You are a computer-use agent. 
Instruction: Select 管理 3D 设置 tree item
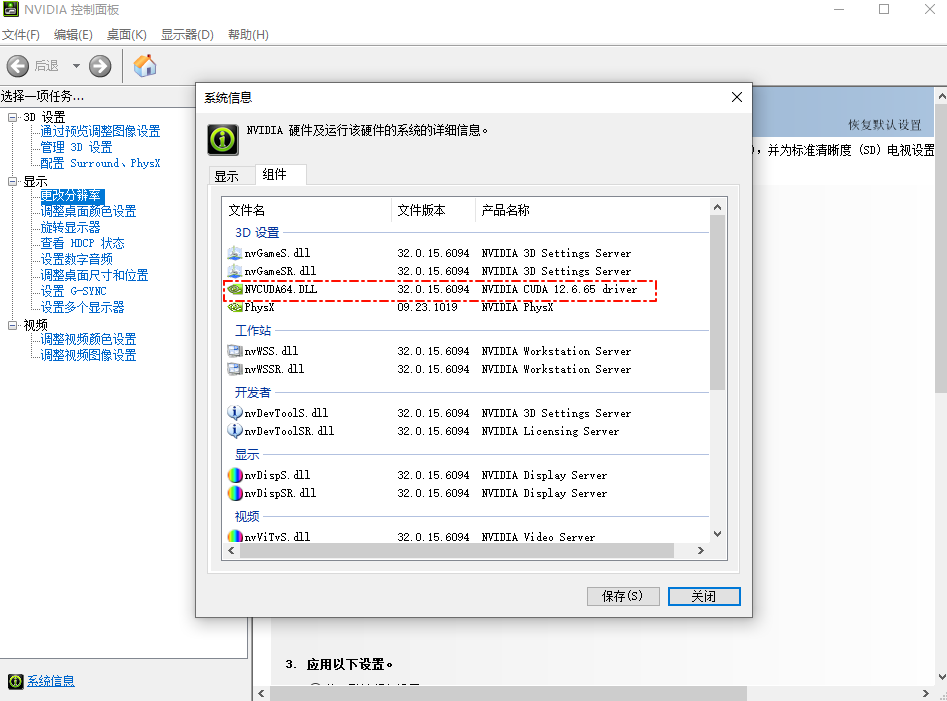(76, 147)
